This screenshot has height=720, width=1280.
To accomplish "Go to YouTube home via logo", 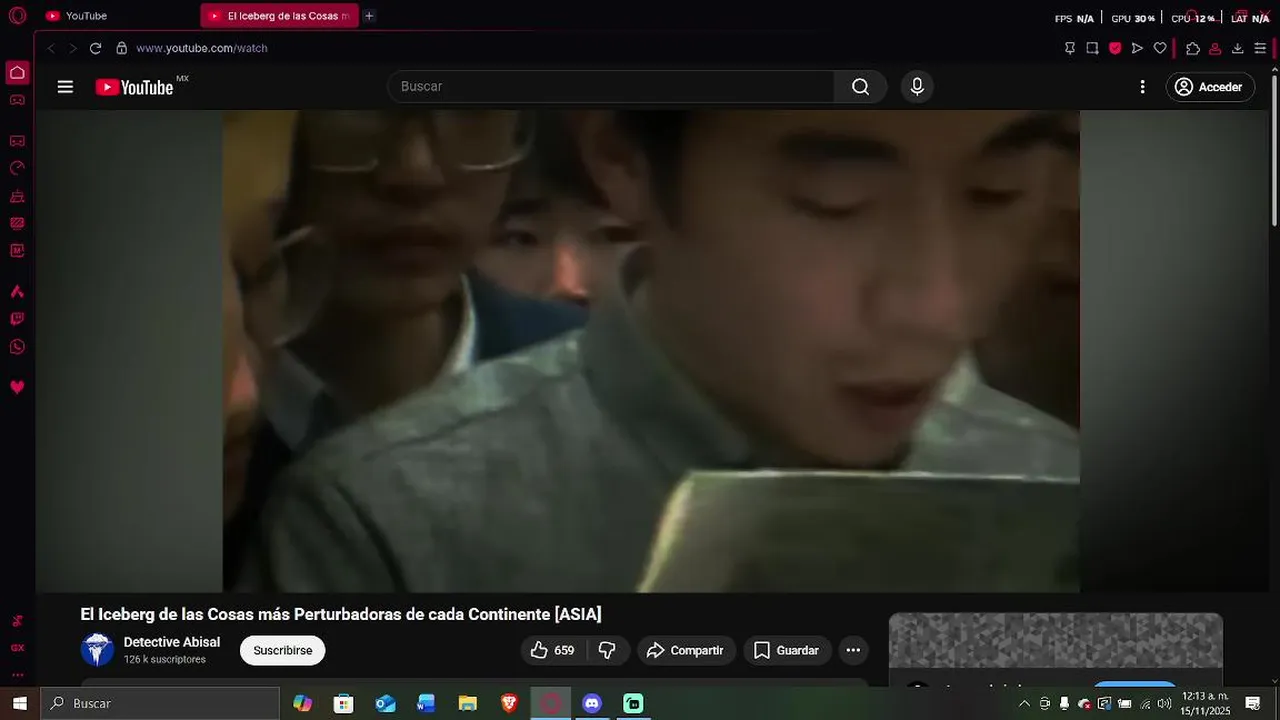I will tap(134, 87).
